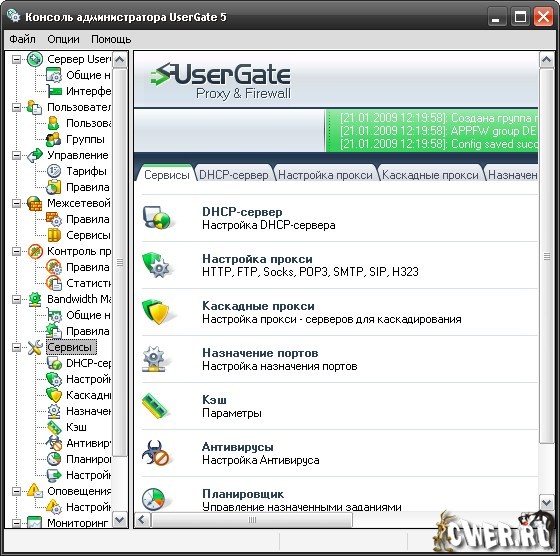
Task: Click the Интерфейсы green flag tree icon
Action: 54,91
